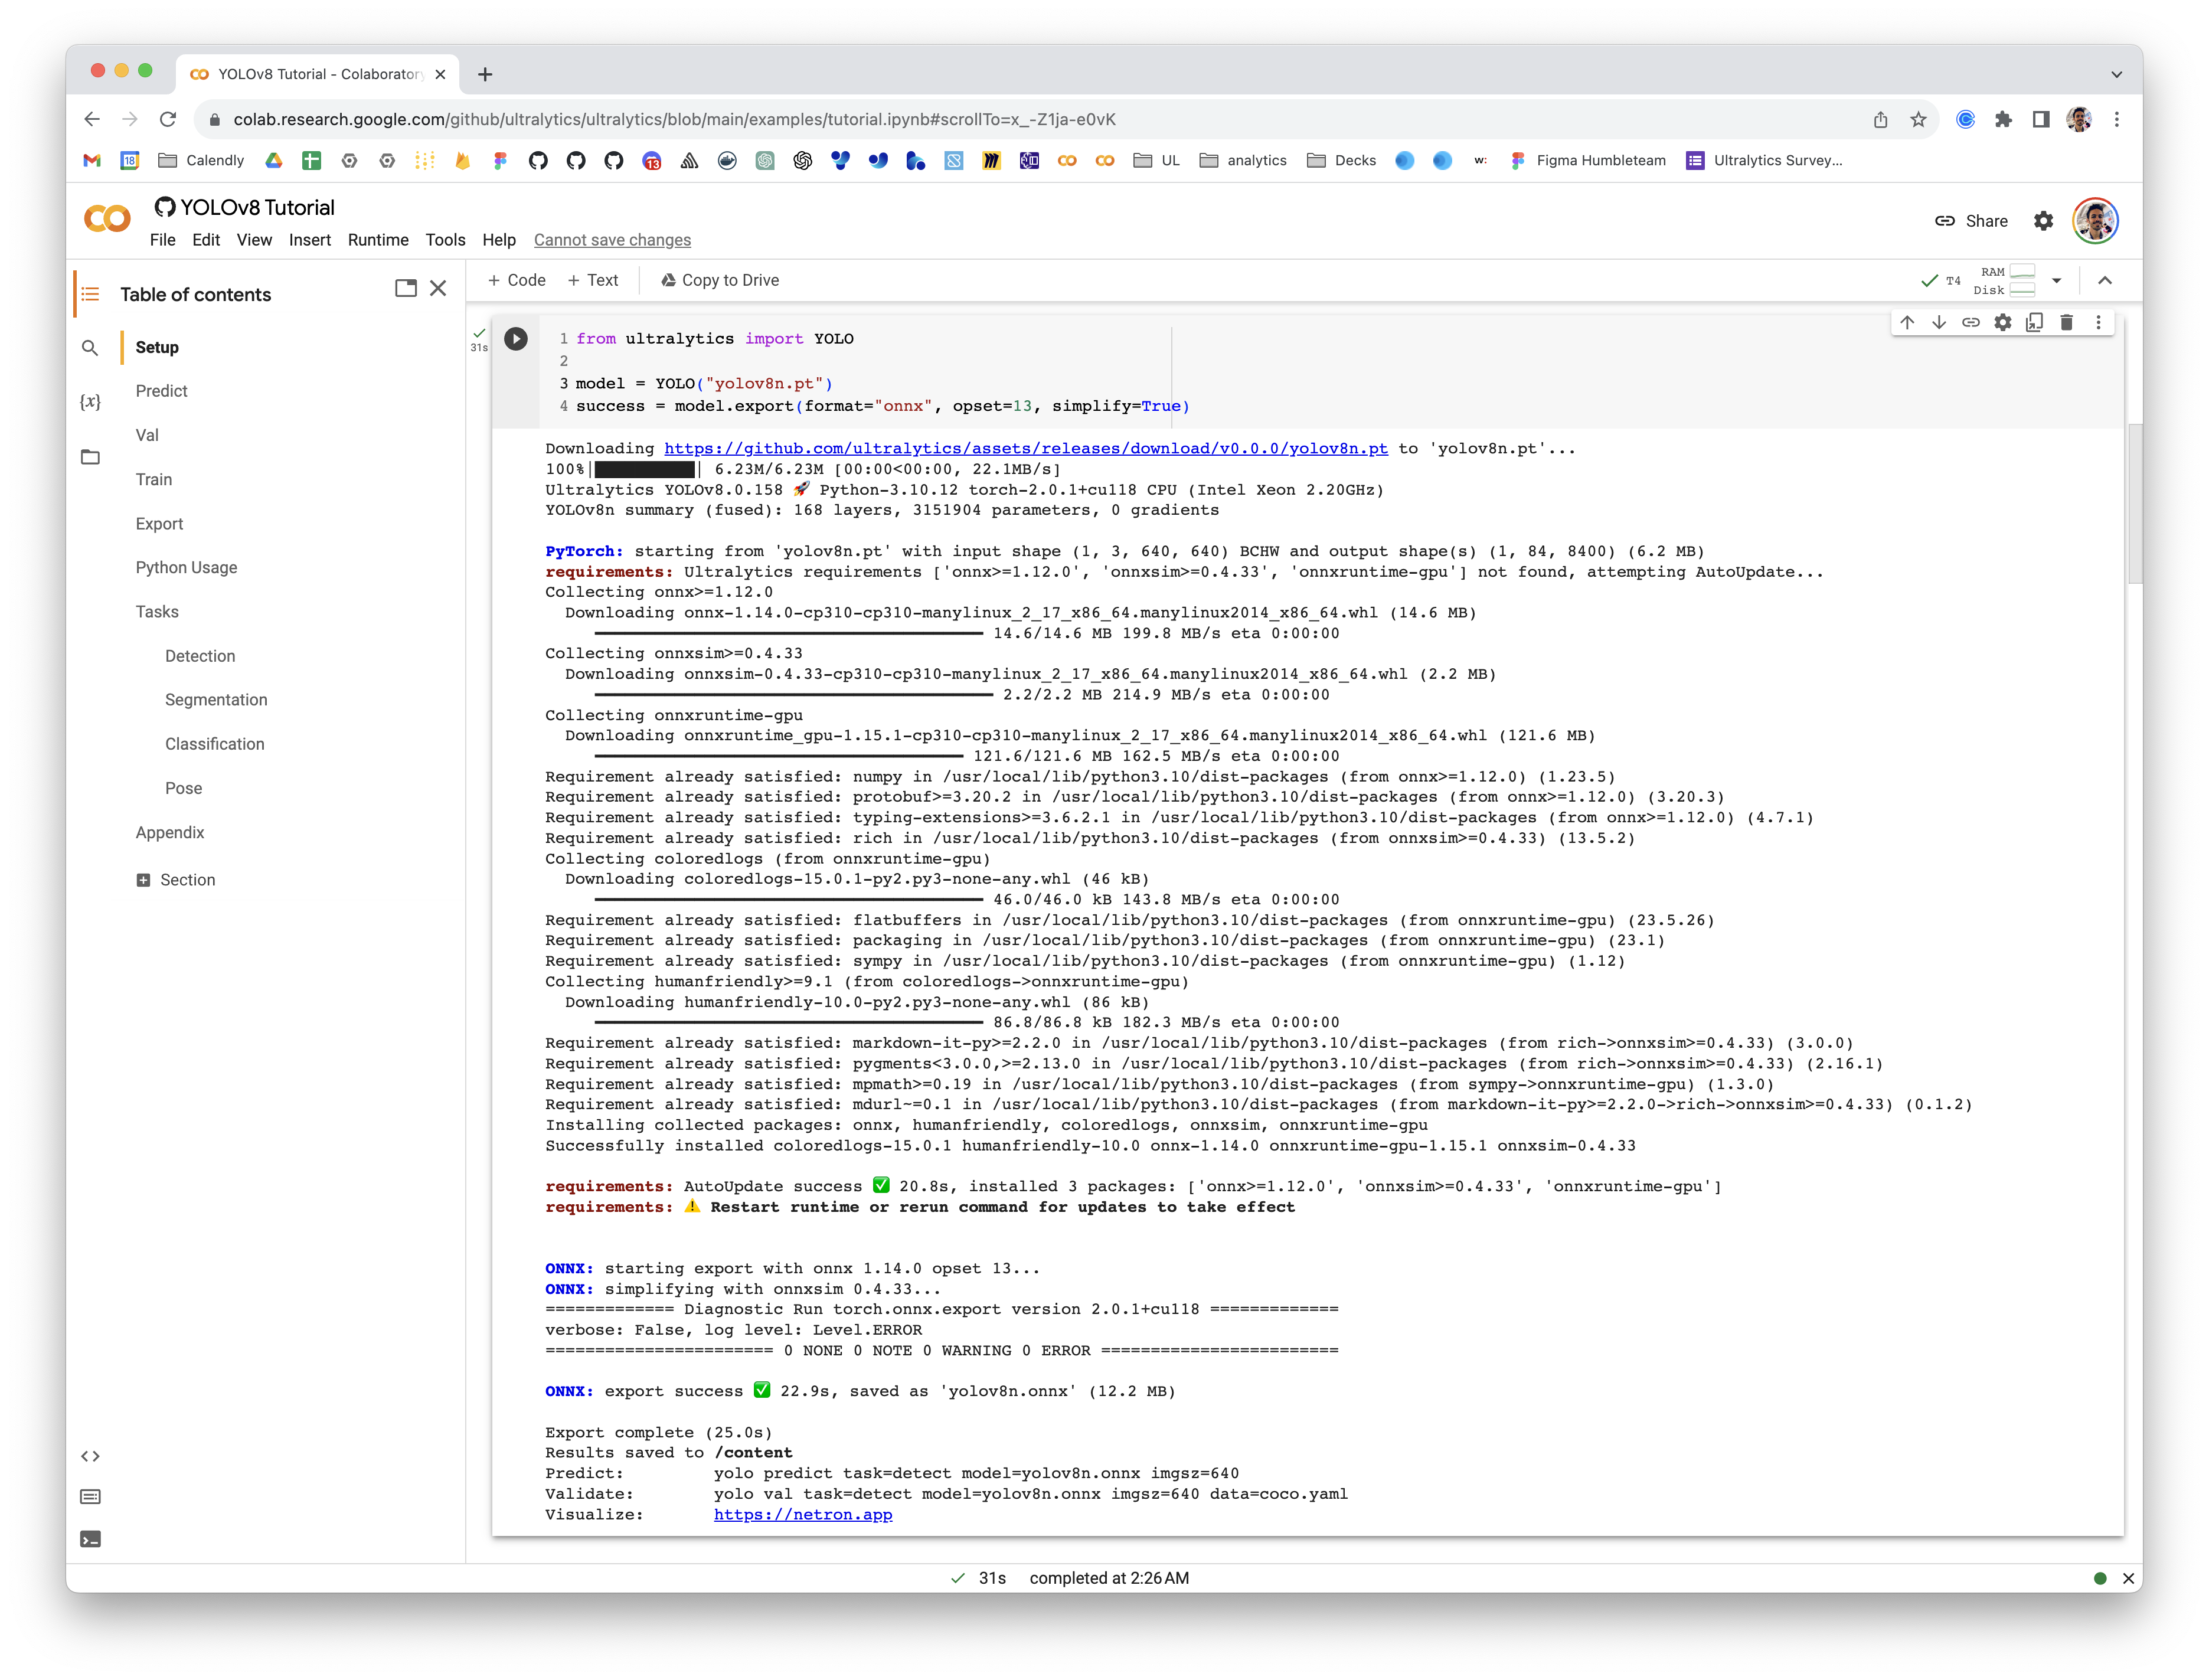Open the terminal icon in sidebar
2209x1680 pixels.
tap(90, 1539)
